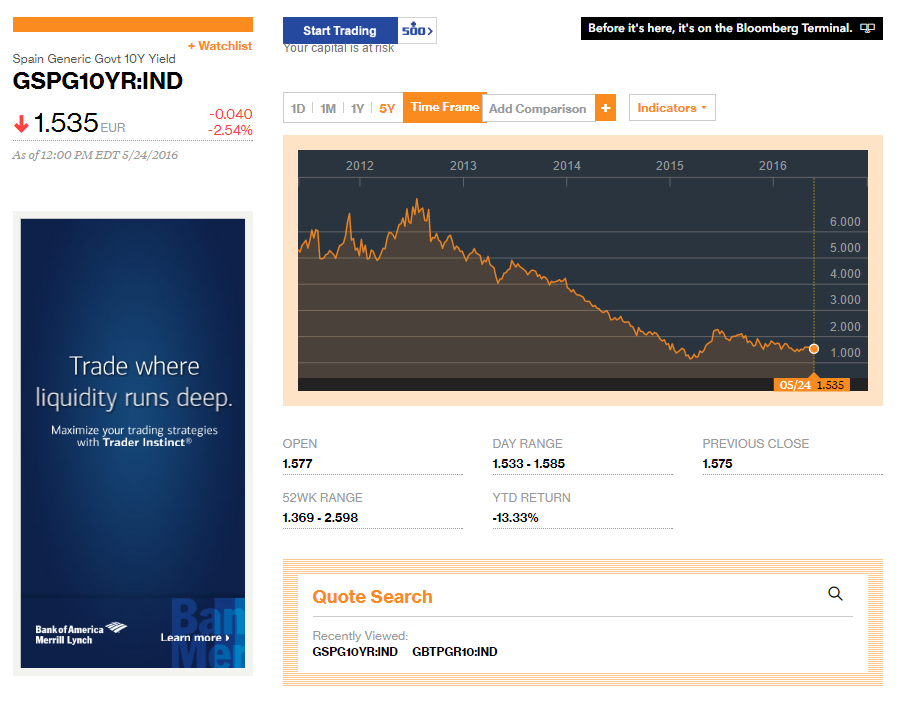Image resolution: width=900 pixels, height=706 pixels.
Task: Expand the Indicators dropdown
Action: (672, 108)
